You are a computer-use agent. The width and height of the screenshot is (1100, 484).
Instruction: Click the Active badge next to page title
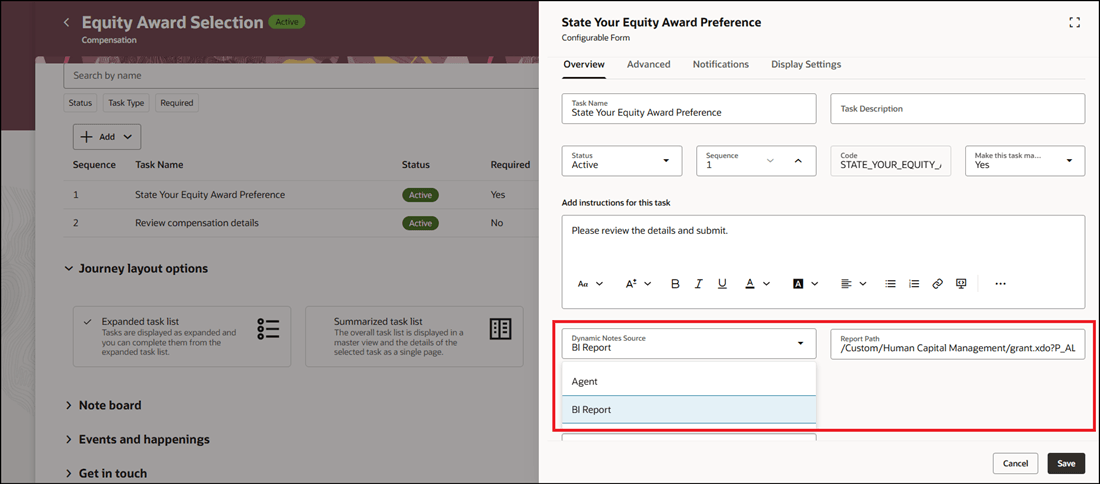pyautogui.click(x=286, y=22)
